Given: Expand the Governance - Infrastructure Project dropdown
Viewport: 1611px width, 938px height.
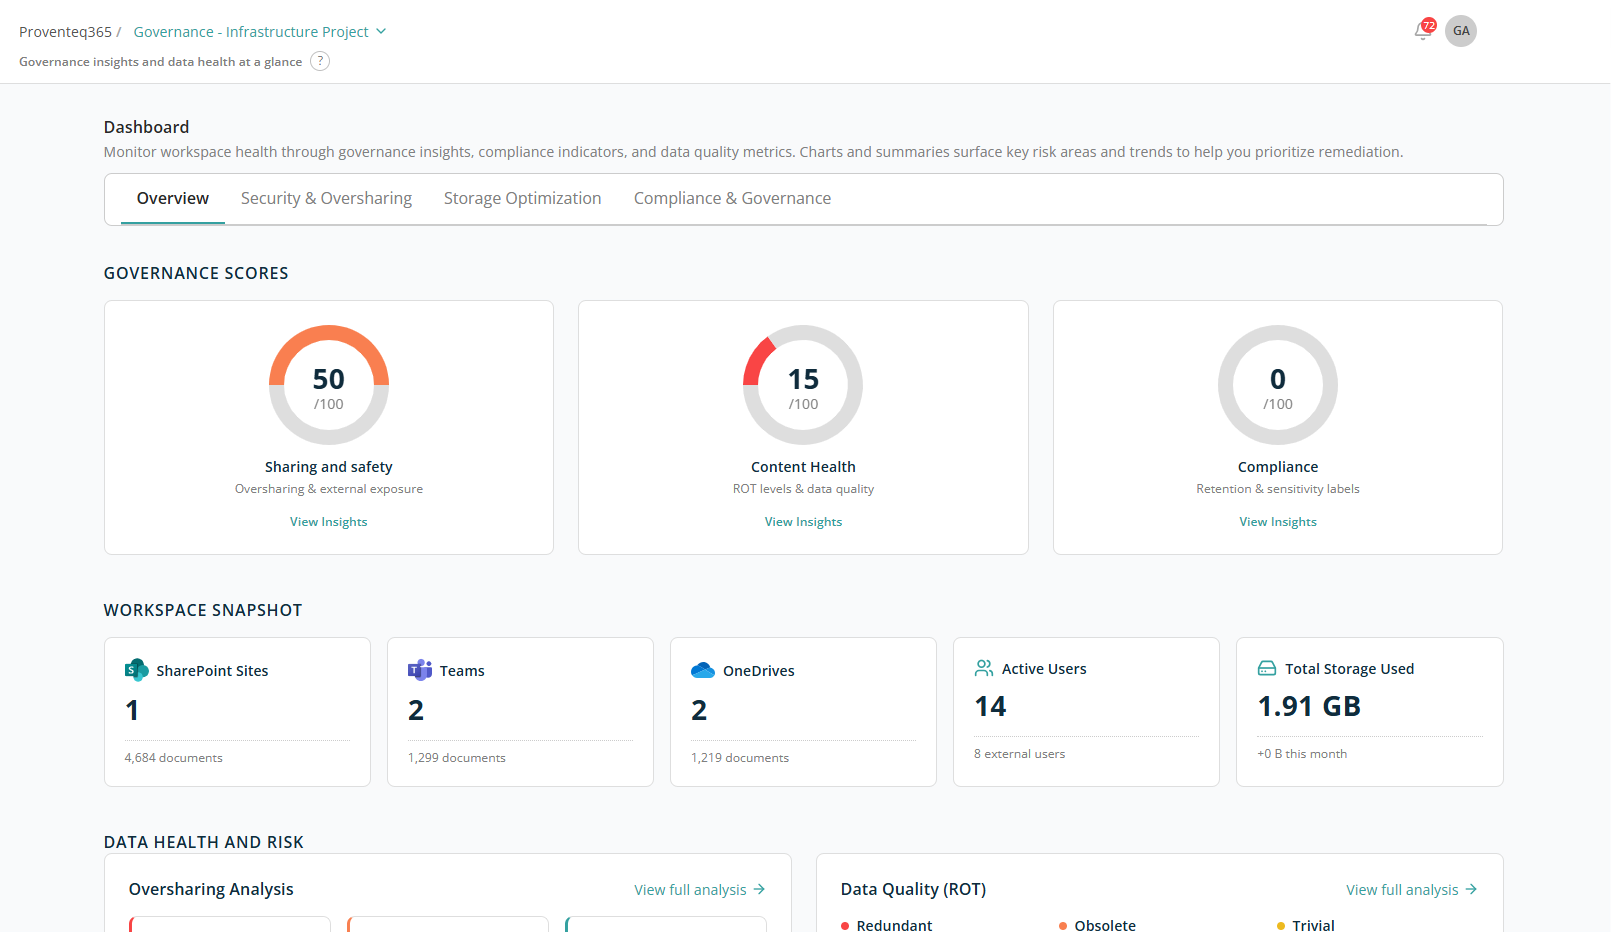Looking at the screenshot, I should coord(260,32).
